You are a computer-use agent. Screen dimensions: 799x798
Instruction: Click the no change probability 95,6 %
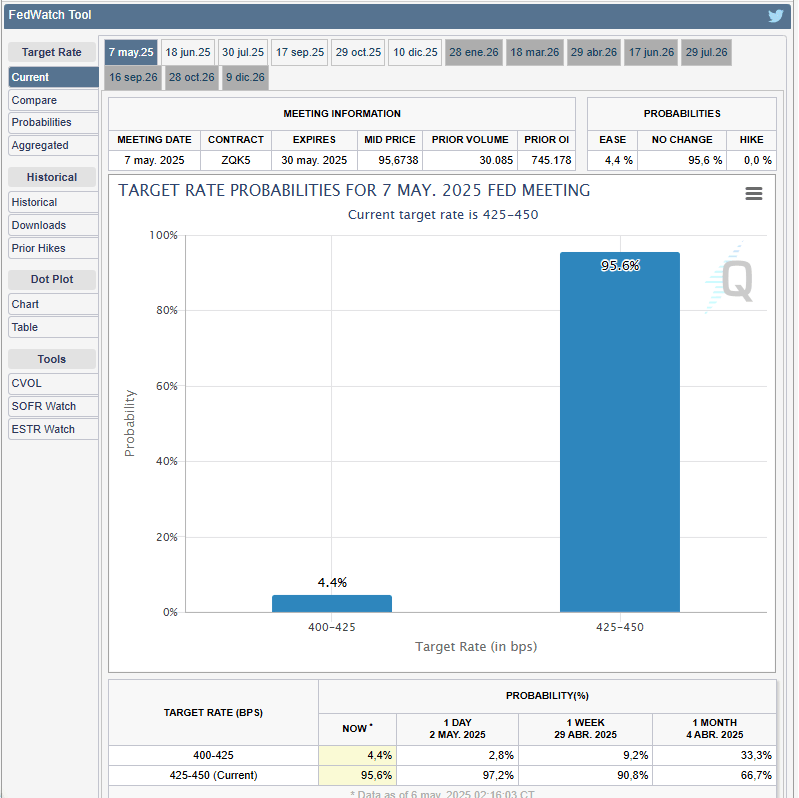[682, 160]
